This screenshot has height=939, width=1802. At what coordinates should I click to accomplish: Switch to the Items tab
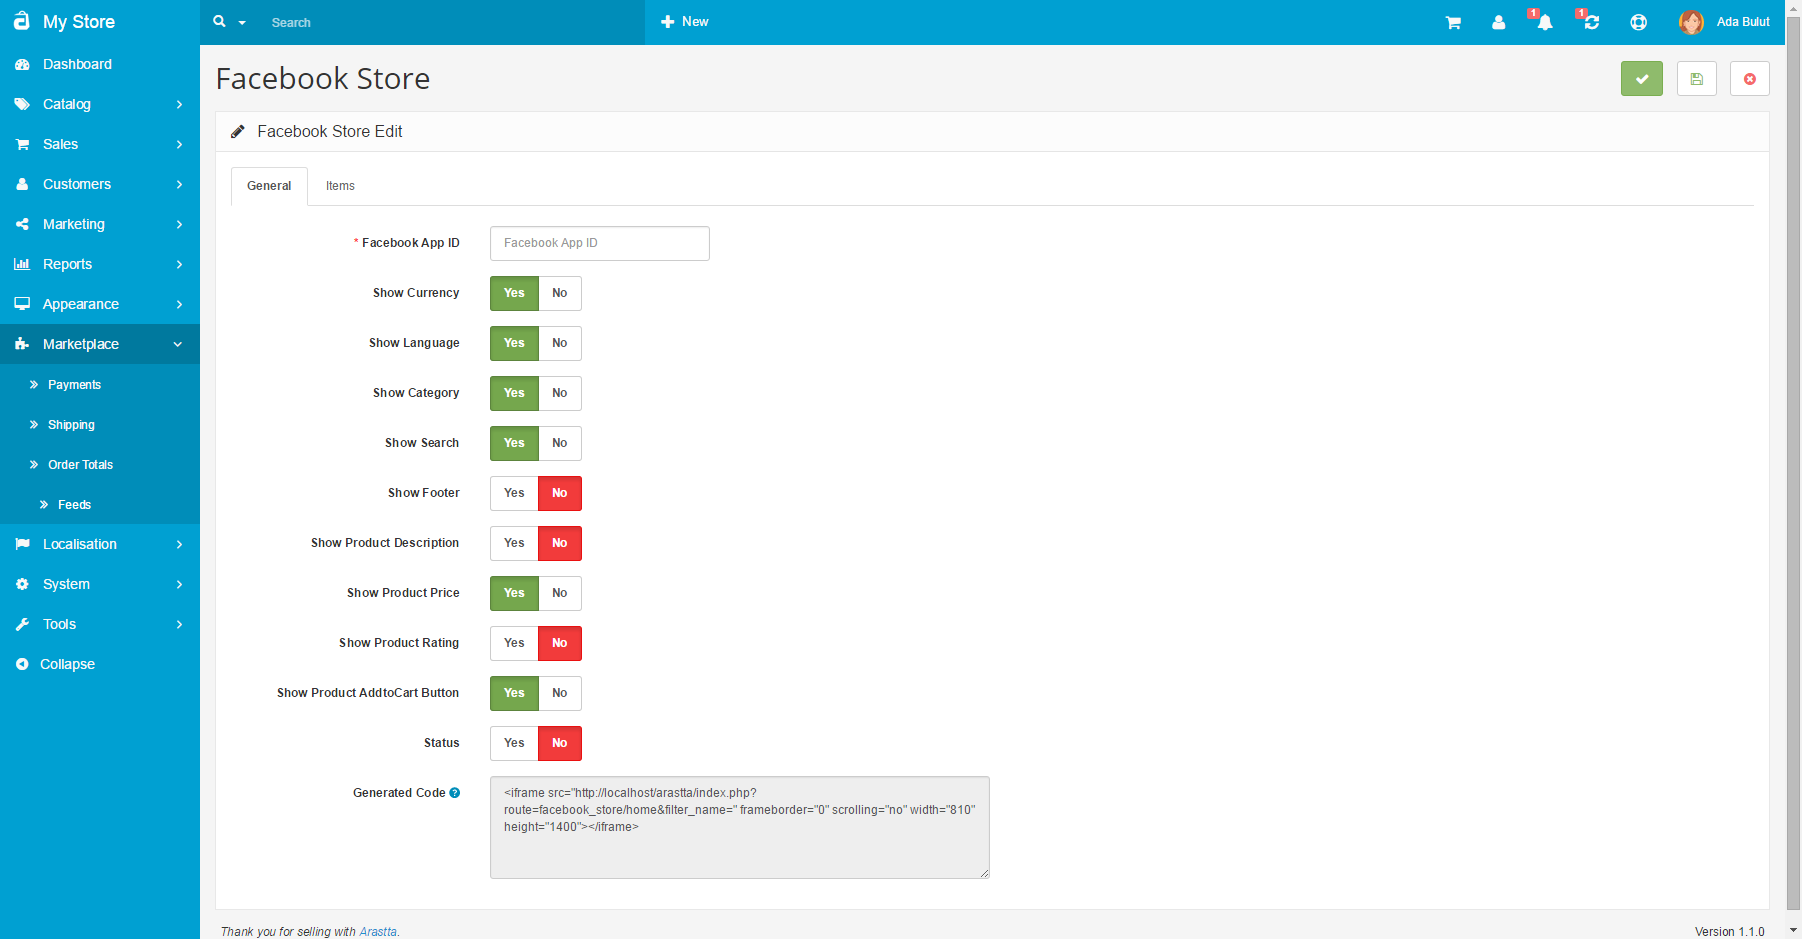pyautogui.click(x=340, y=186)
